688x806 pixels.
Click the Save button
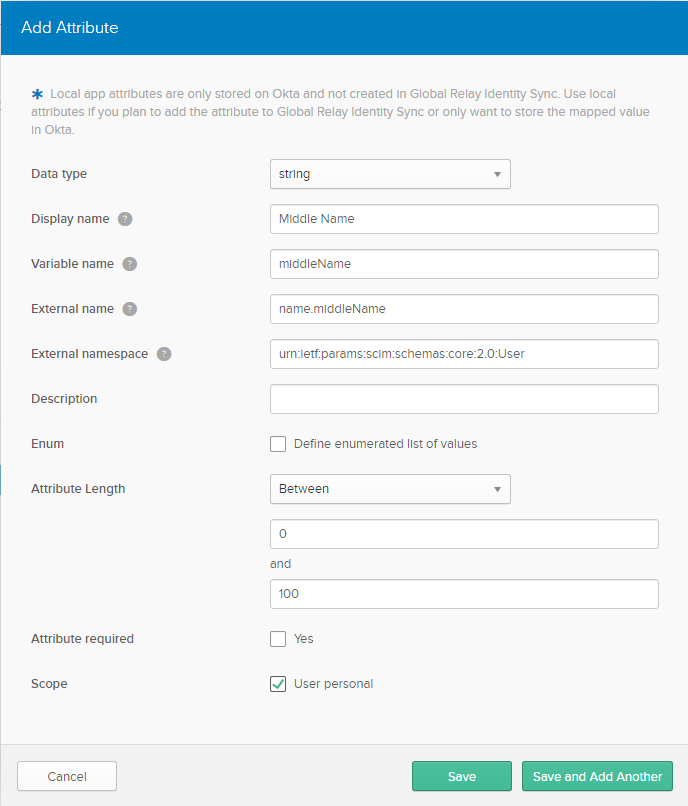tap(461, 776)
